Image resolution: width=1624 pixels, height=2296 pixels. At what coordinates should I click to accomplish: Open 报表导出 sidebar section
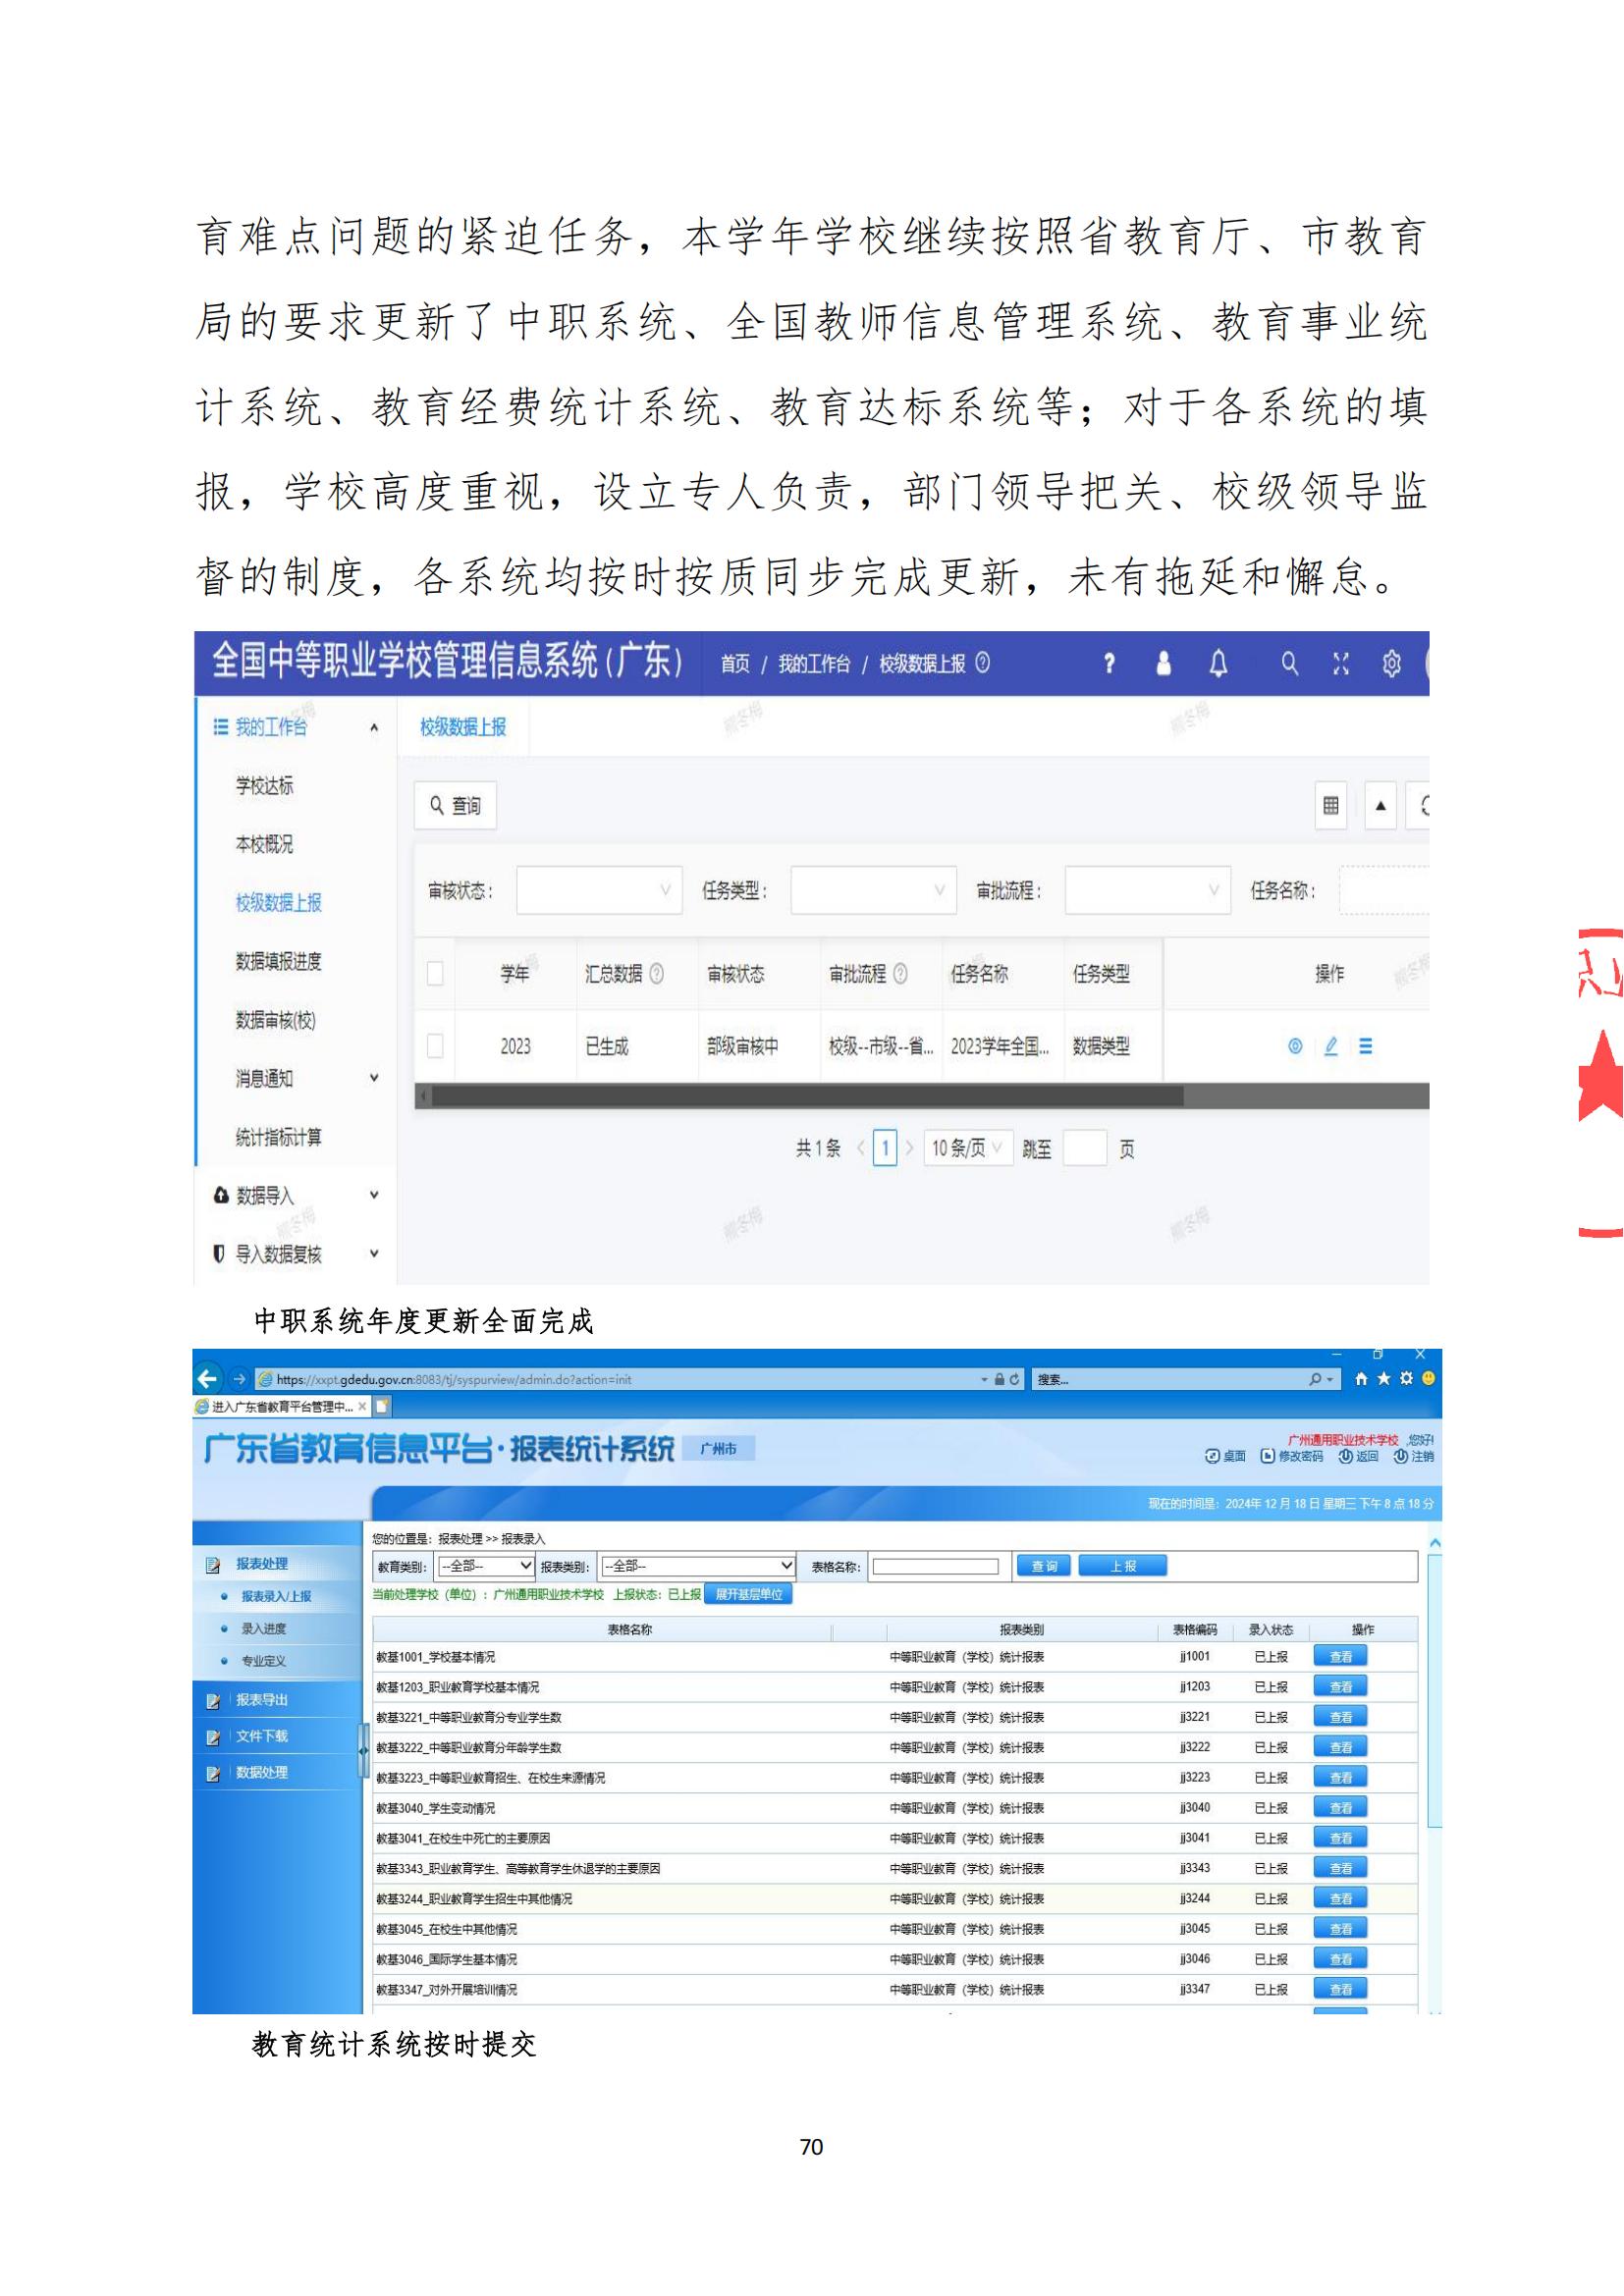coord(261,1700)
